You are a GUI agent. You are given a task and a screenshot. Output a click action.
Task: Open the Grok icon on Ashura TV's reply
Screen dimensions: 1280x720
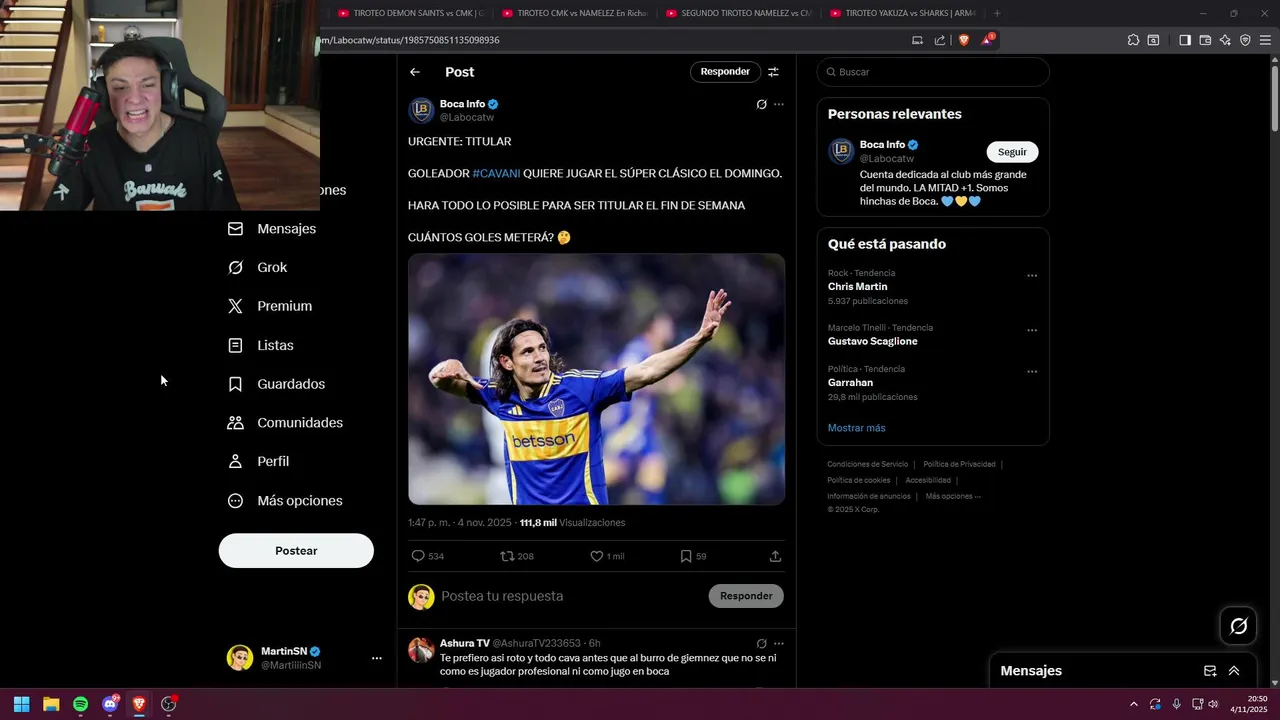point(761,643)
